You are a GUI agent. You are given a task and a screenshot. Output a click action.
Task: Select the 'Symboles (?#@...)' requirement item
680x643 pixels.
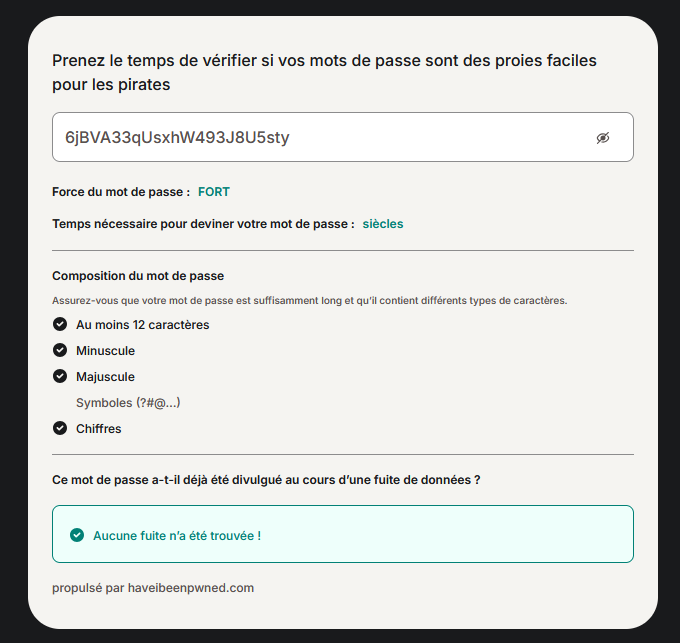pos(128,403)
